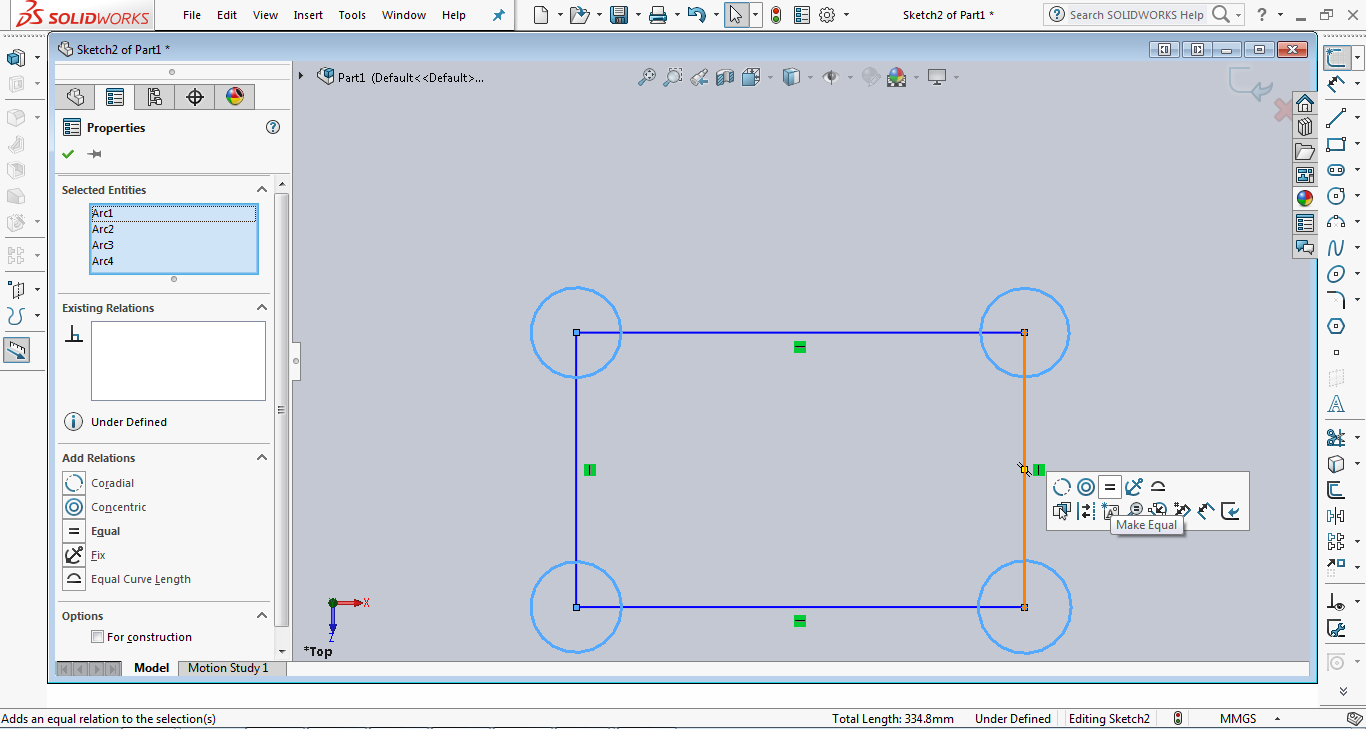This screenshot has height=729, width=1366.
Task: Pin the Properties panel open
Action: 95,154
